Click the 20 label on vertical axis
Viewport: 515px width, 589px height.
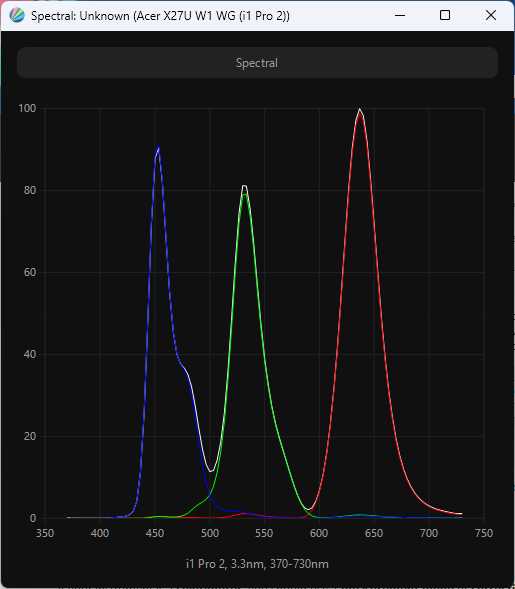[x=30, y=436]
